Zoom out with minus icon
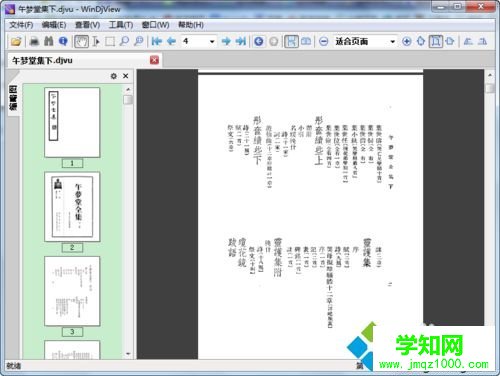Image resolution: width=500 pixels, height=376 pixels. 323,41
